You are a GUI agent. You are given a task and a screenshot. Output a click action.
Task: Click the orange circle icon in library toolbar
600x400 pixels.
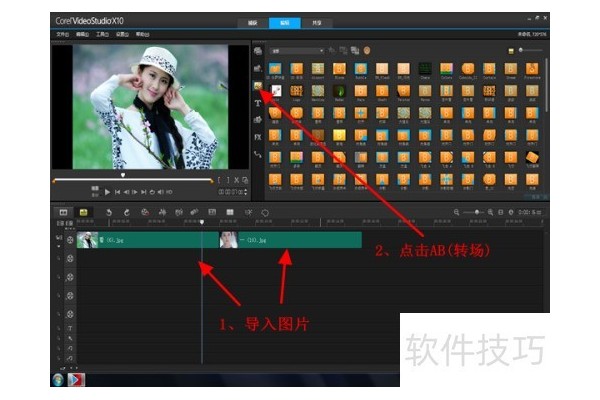(x=367, y=51)
